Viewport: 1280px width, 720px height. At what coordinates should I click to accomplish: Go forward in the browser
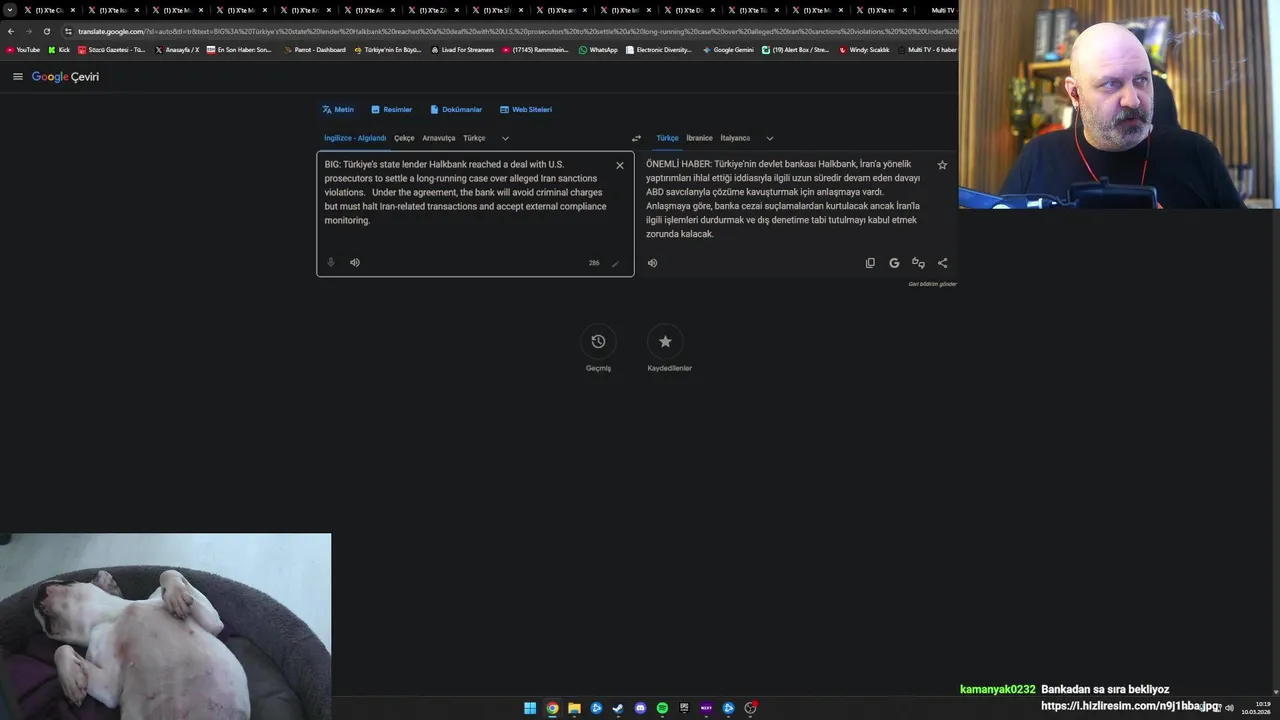29,31
